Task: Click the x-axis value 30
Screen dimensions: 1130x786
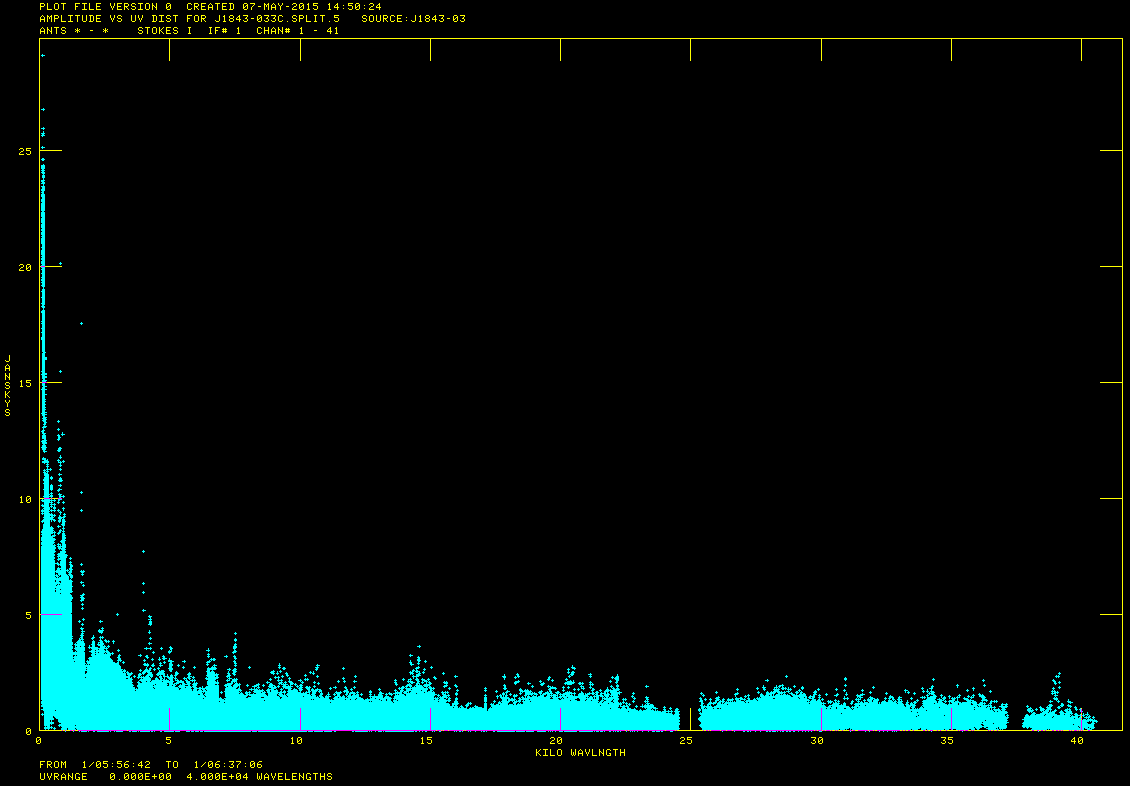Action: [817, 741]
